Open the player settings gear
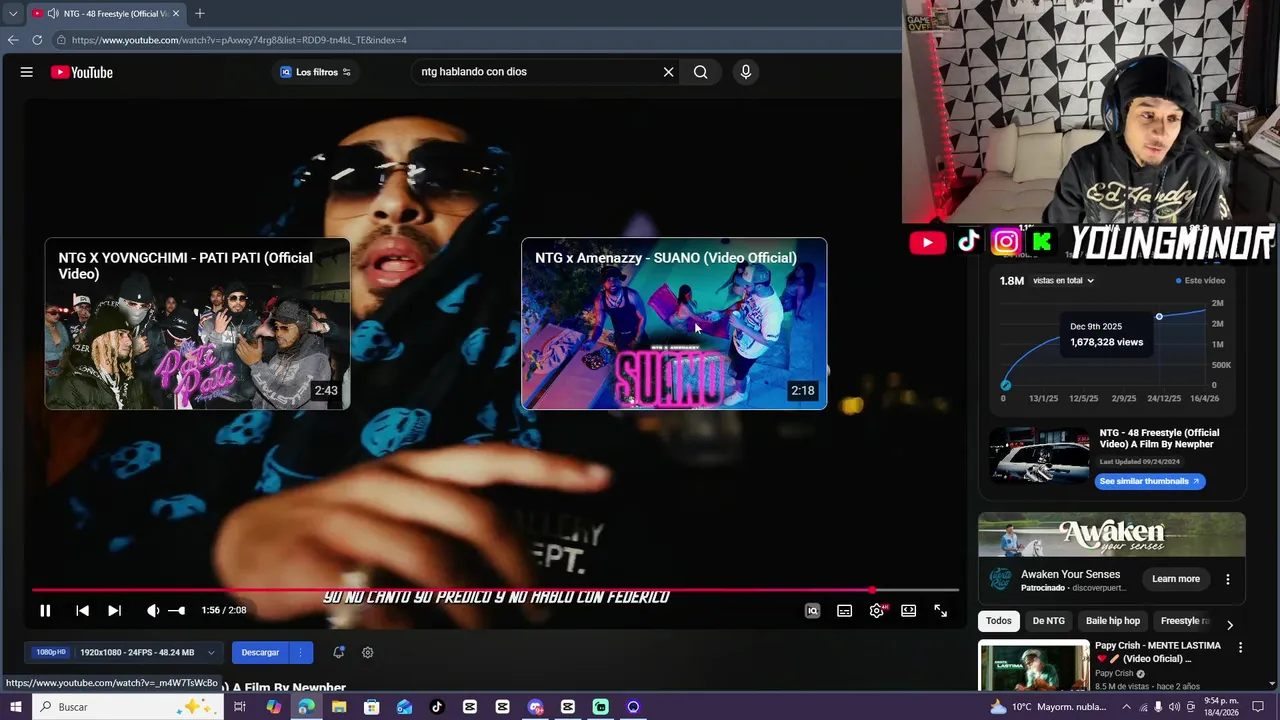 click(877, 611)
